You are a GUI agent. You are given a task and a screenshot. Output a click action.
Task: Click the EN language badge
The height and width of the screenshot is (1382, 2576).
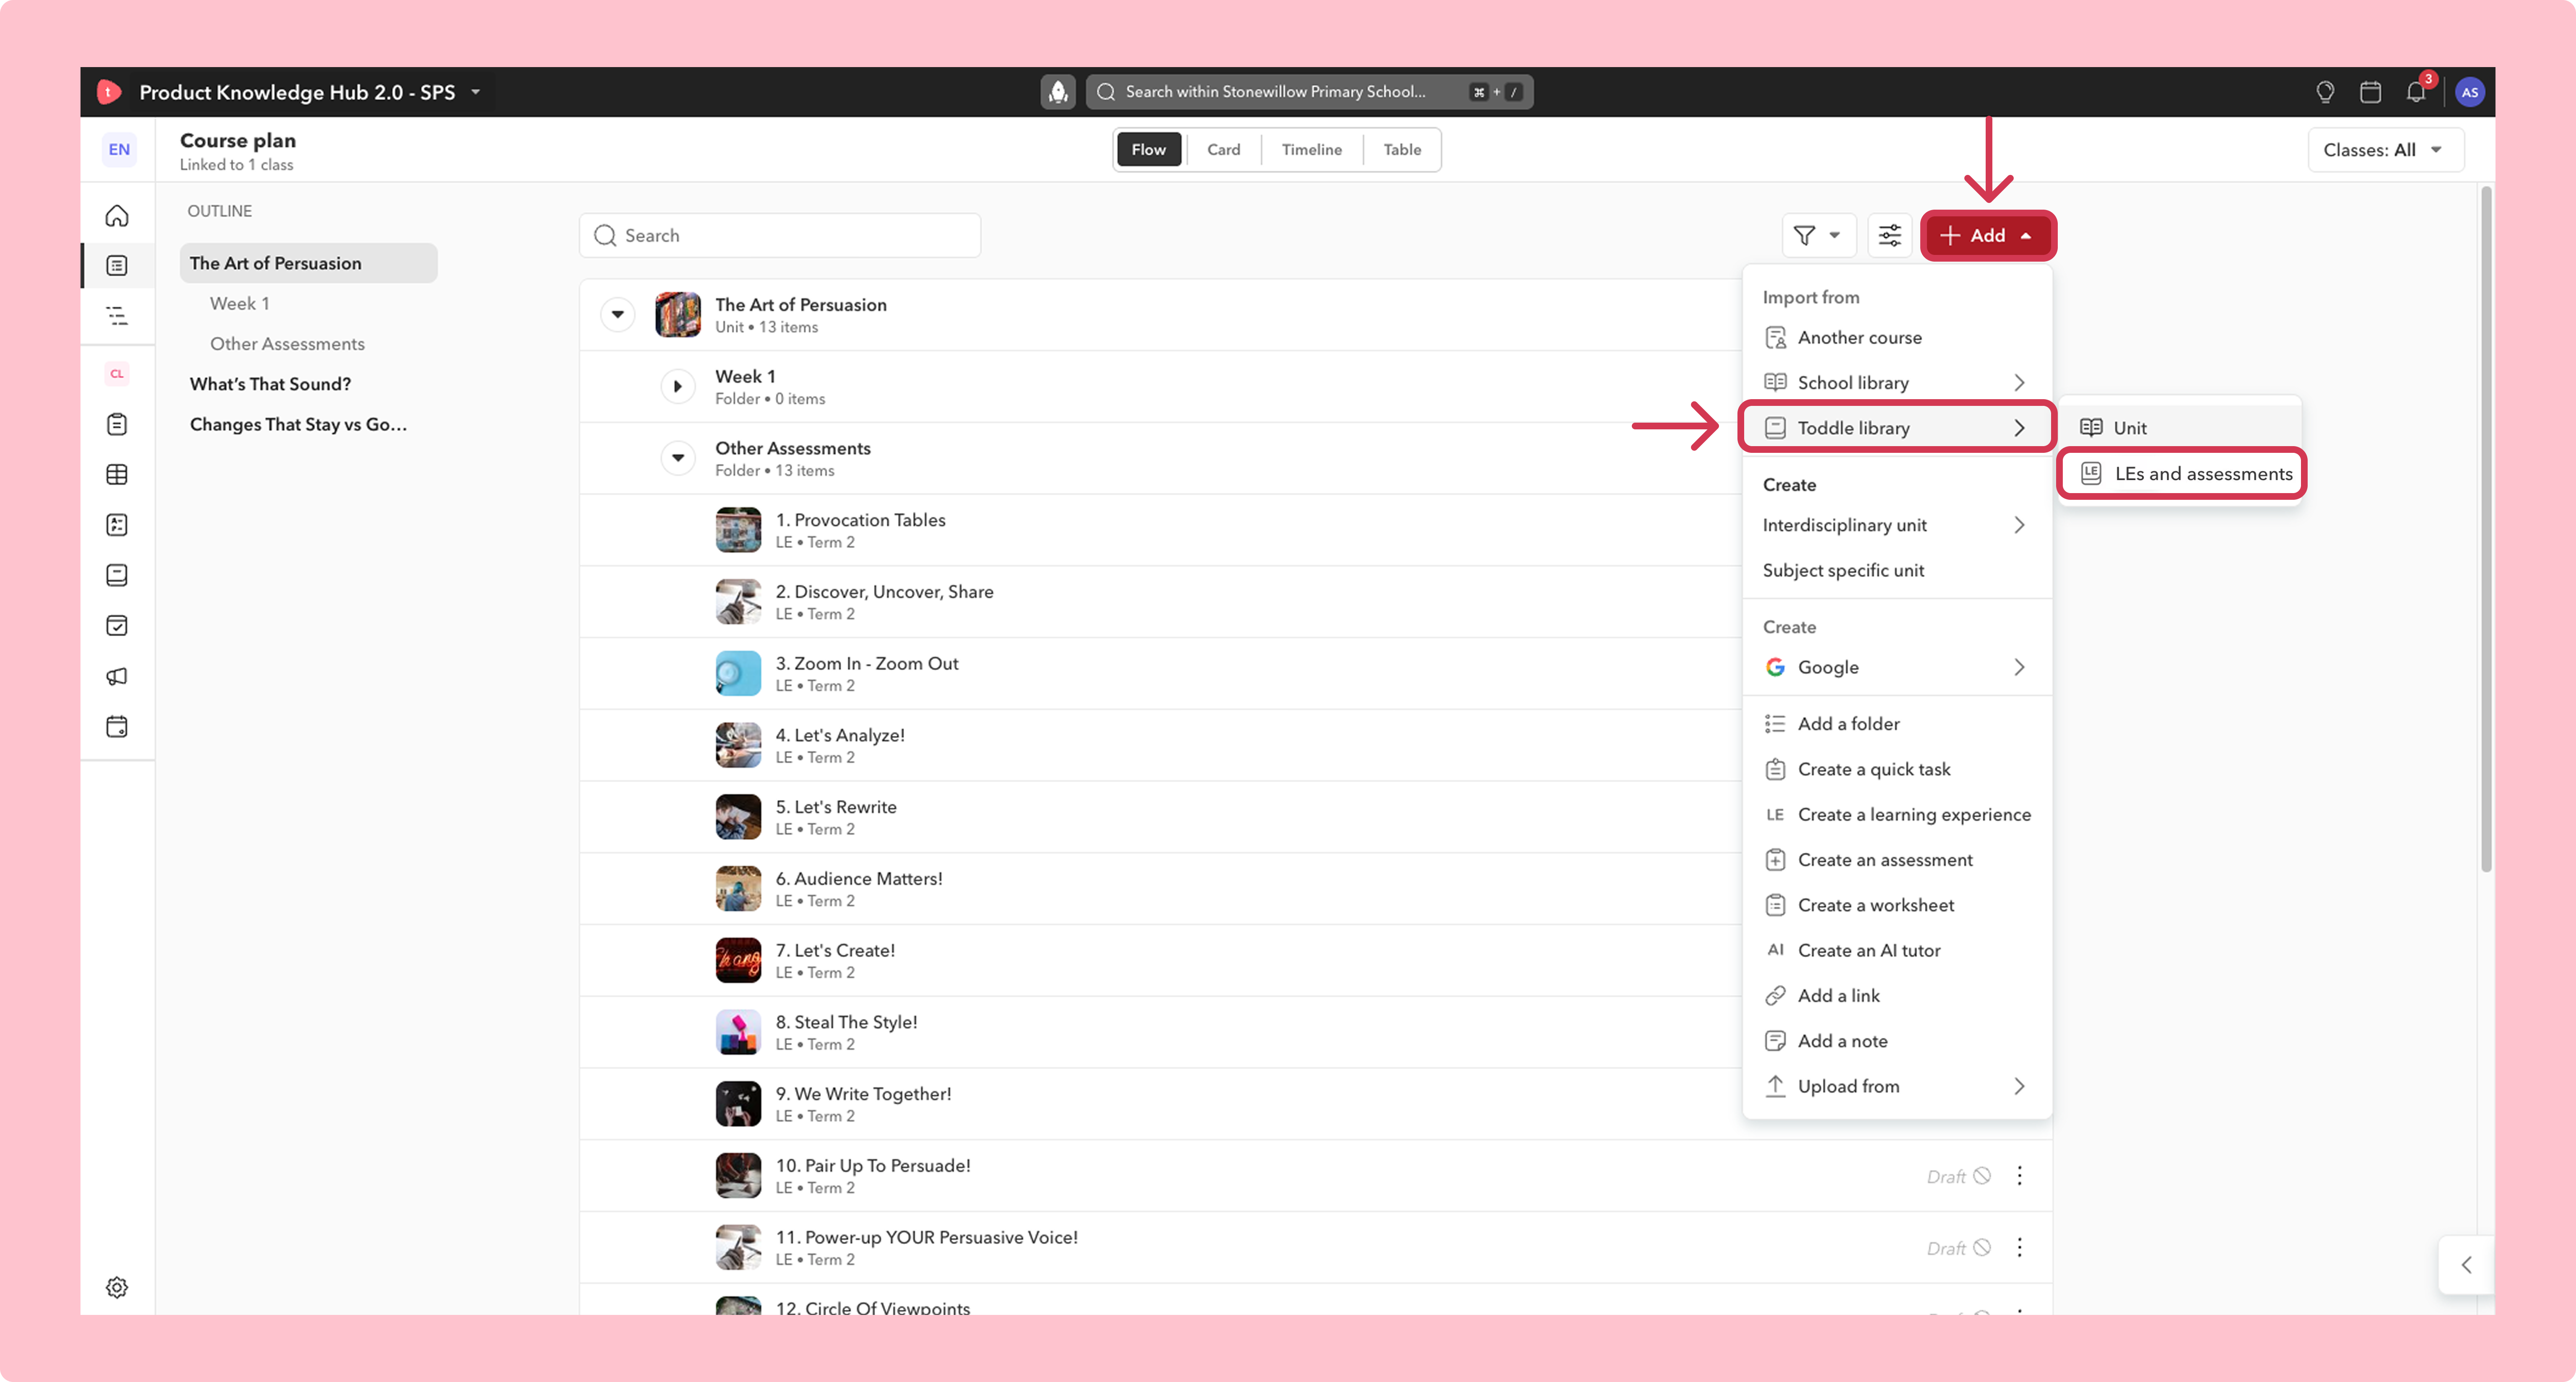point(119,150)
